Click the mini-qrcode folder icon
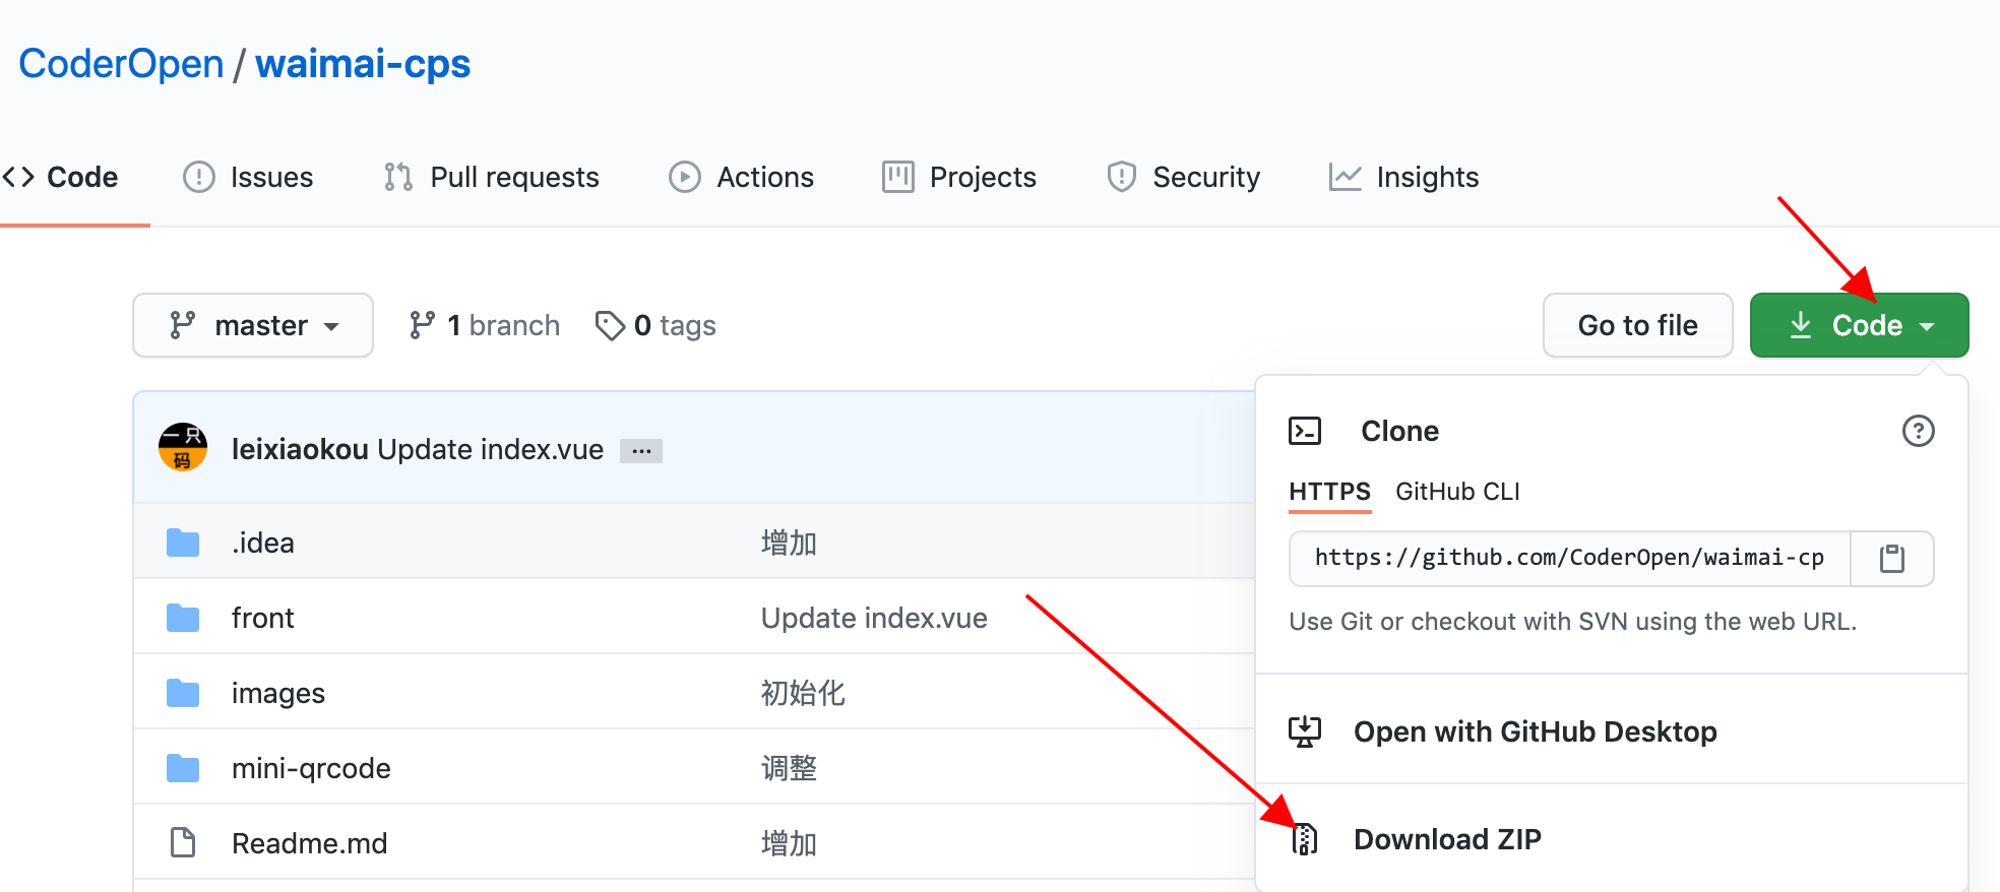Viewport: 2000px width, 892px height. coord(183,768)
